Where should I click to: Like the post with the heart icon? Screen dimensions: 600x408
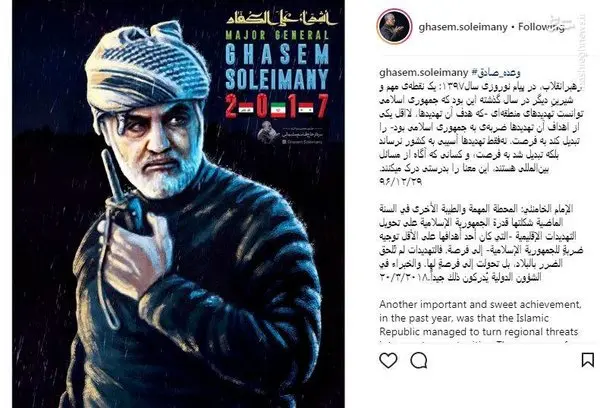(x=388, y=361)
